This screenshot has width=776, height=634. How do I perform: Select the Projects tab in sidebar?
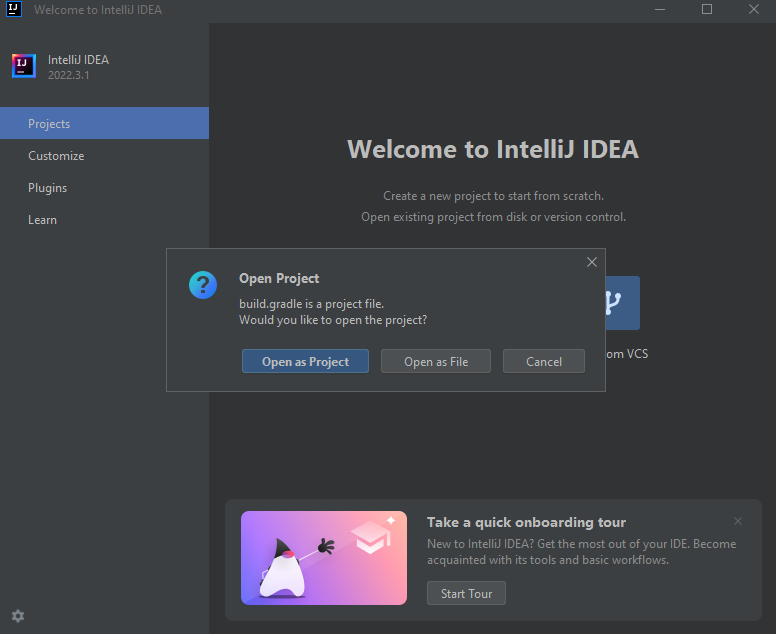[104, 123]
